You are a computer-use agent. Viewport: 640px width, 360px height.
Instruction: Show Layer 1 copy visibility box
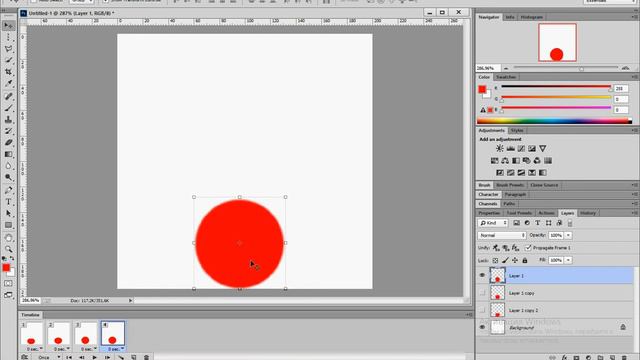pyautogui.click(x=482, y=293)
